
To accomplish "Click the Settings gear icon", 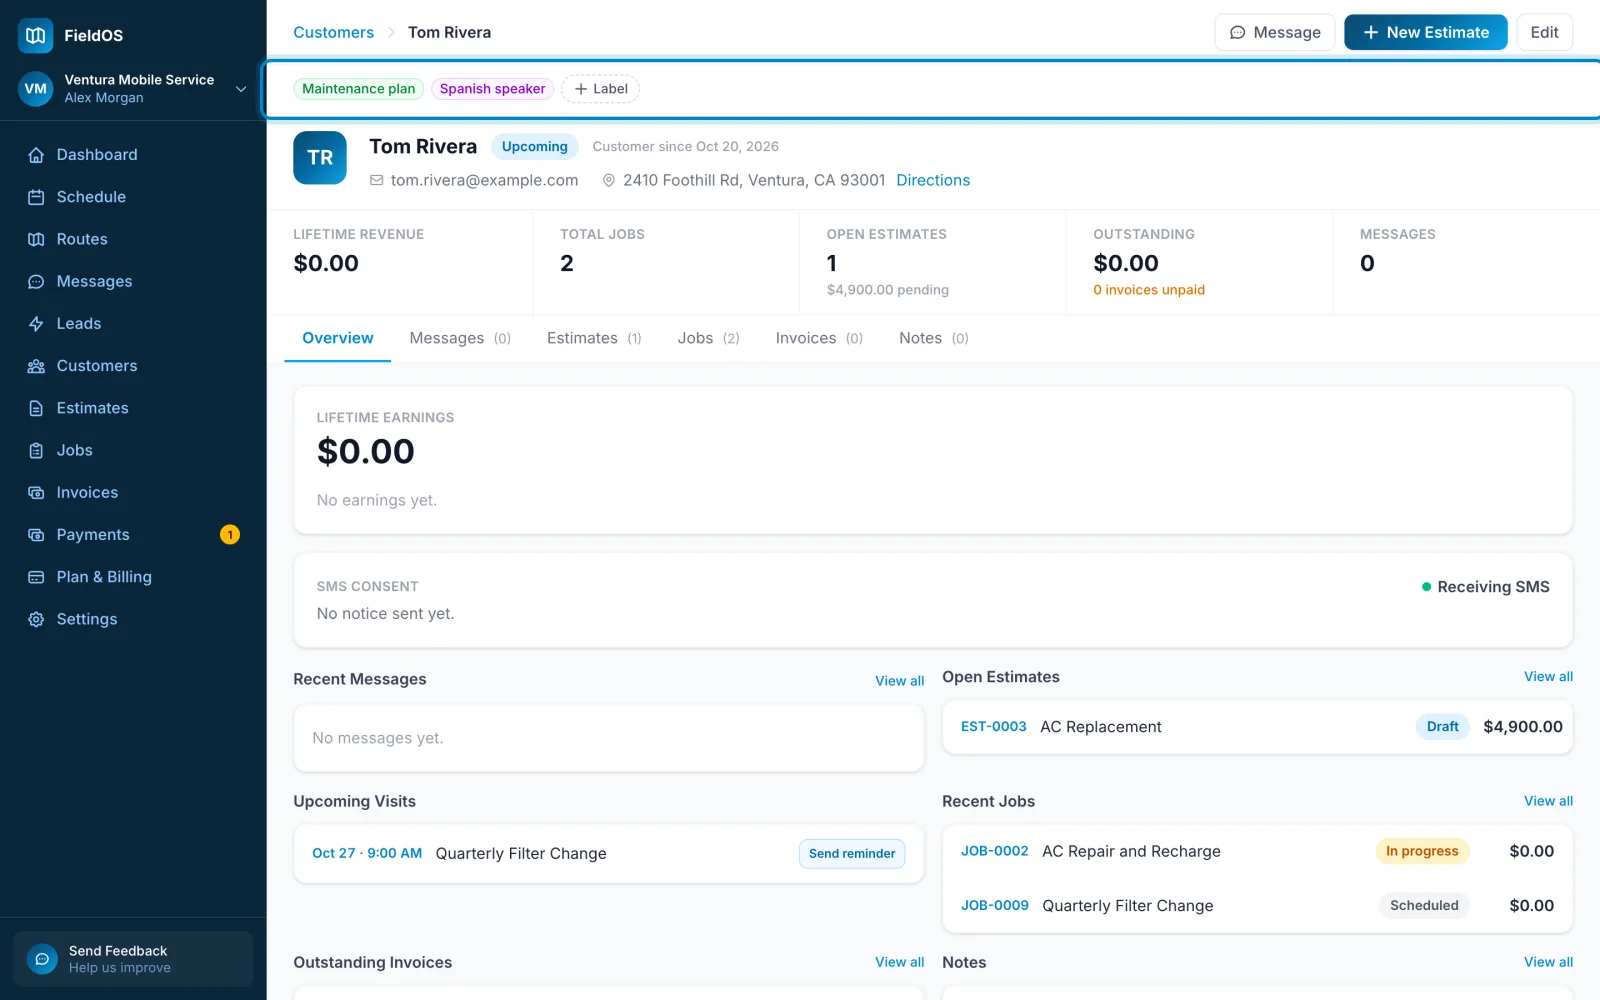I will [36, 619].
